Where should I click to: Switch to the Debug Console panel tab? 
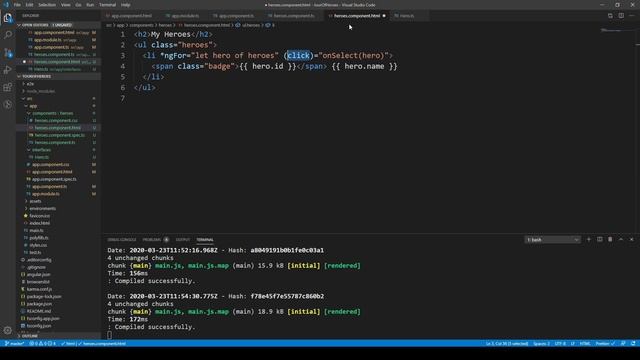point(122,240)
